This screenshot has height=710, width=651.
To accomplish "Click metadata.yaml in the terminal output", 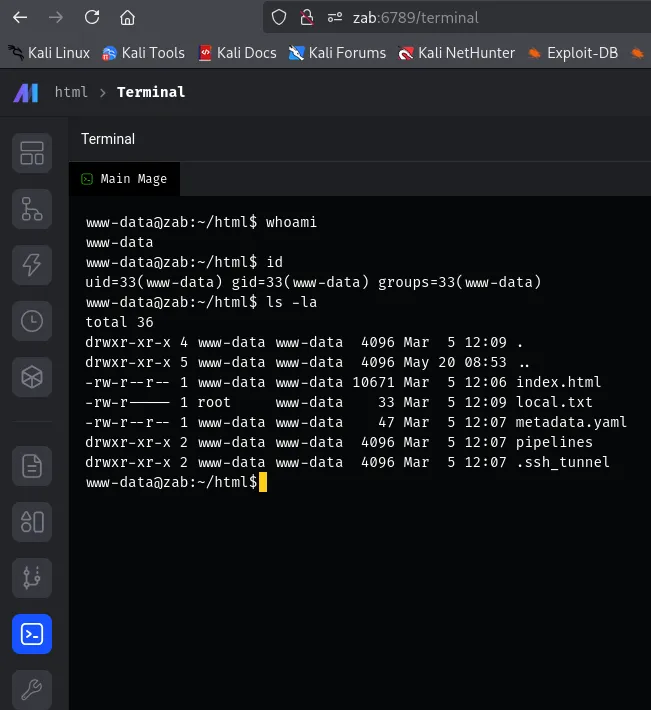I will pyautogui.click(x=571, y=422).
